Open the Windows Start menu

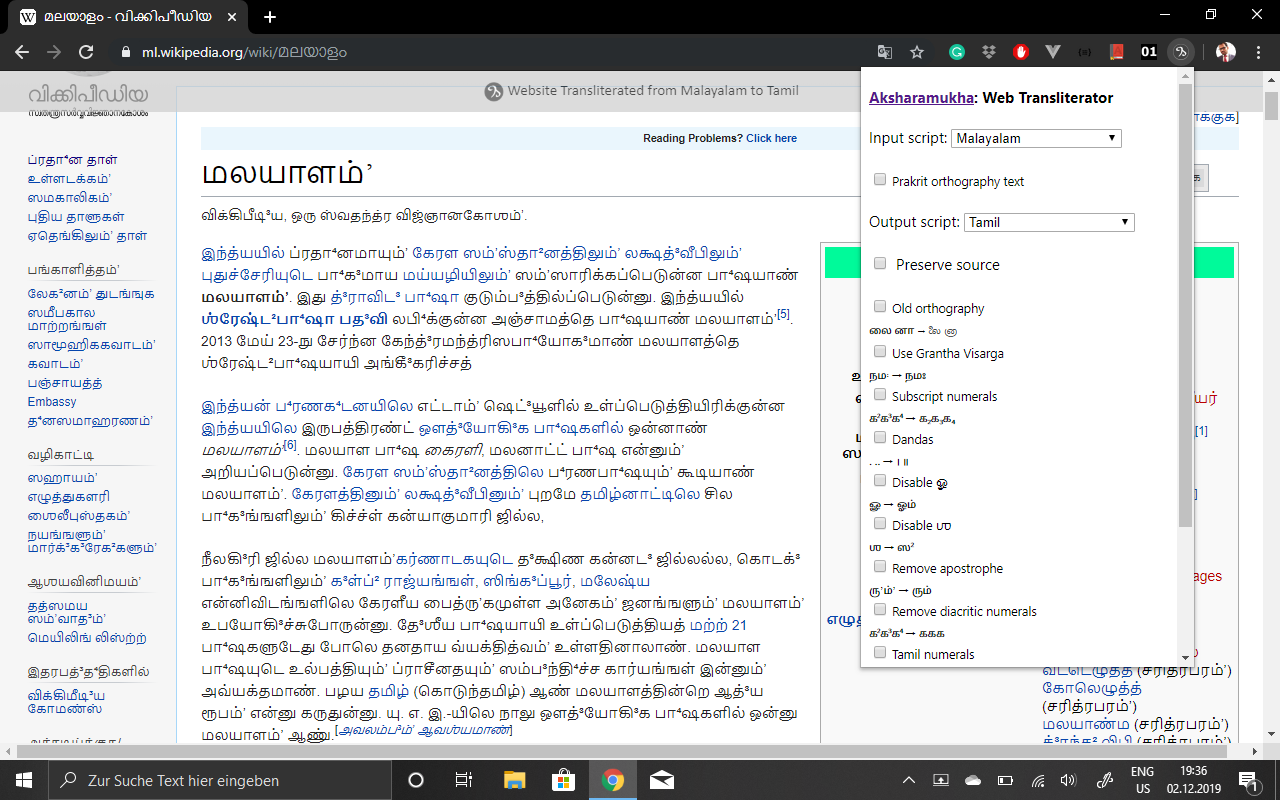click(24, 780)
